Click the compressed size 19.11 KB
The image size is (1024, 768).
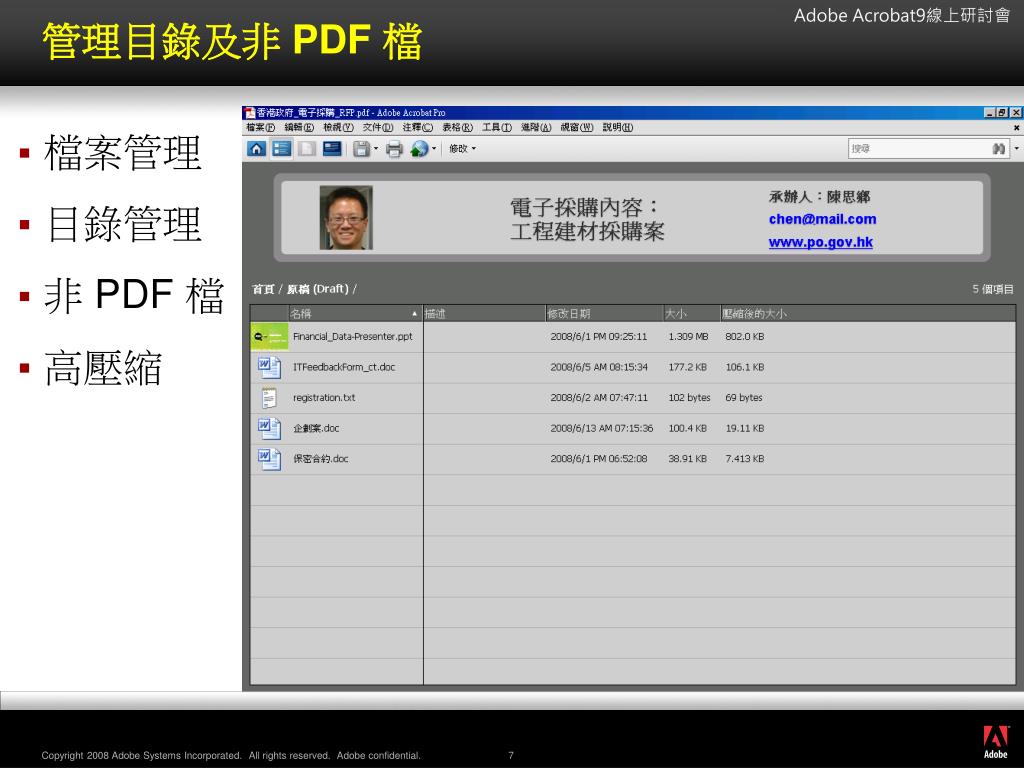[744, 428]
